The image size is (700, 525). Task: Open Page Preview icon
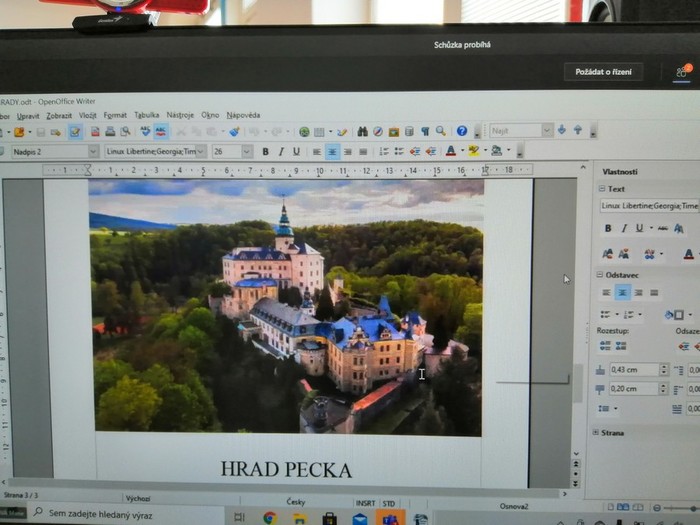[125, 131]
